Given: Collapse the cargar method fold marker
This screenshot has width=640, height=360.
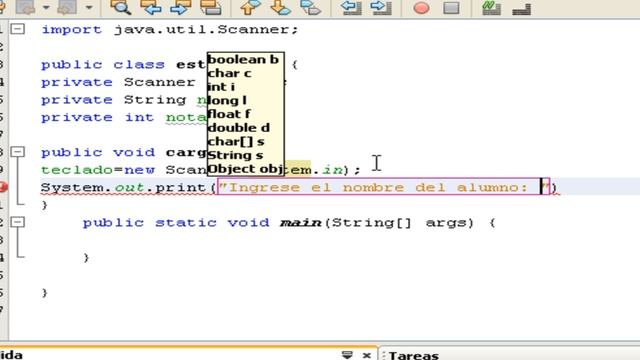Looking at the screenshot, I should tap(18, 152).
